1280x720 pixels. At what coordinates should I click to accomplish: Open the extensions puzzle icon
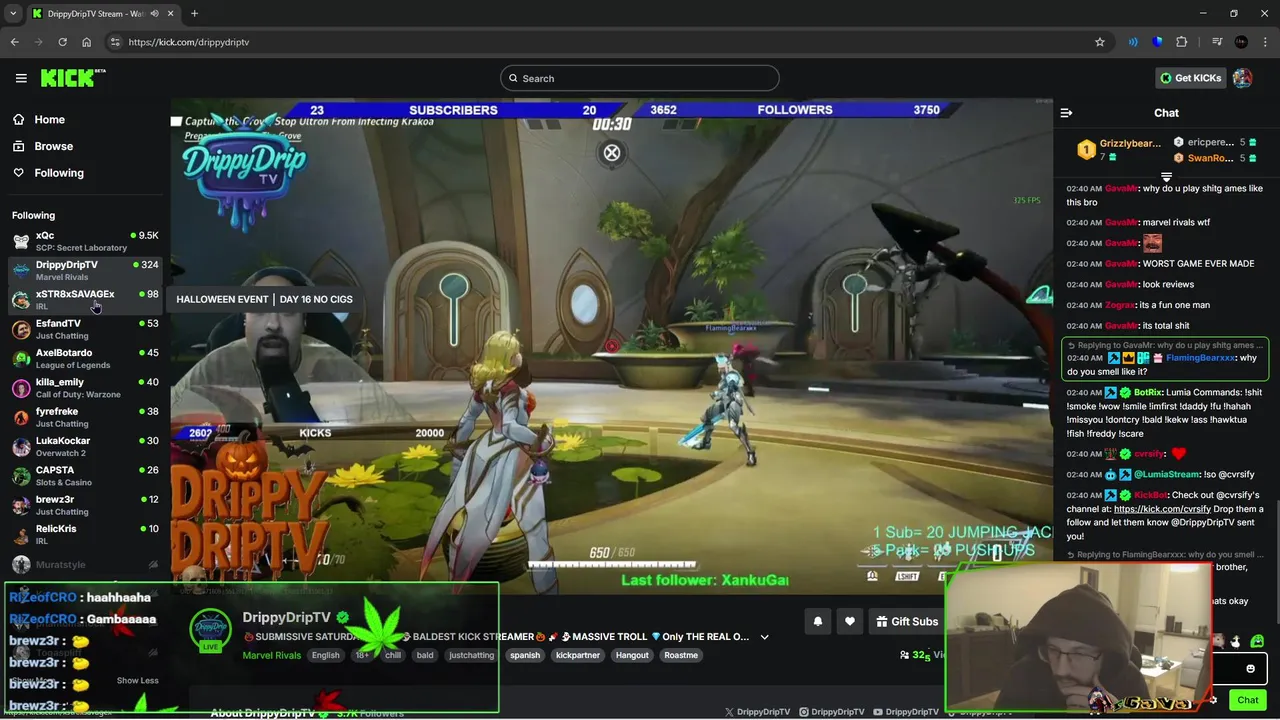pyautogui.click(x=1182, y=42)
